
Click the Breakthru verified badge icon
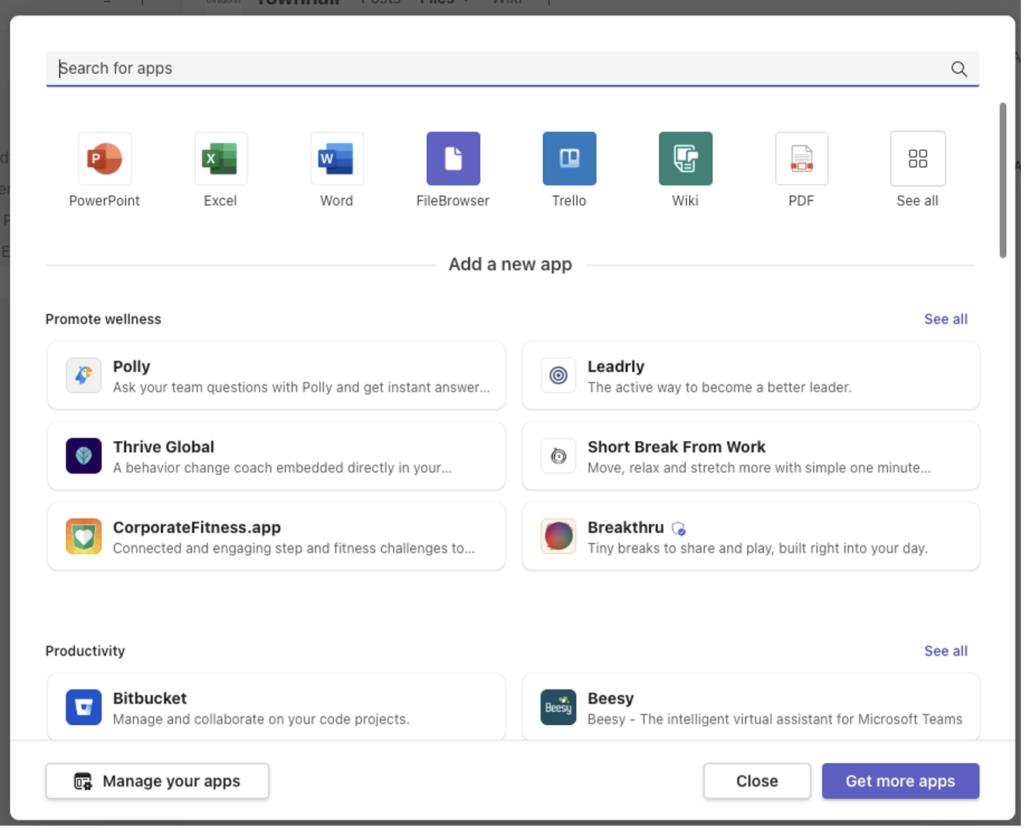(679, 528)
